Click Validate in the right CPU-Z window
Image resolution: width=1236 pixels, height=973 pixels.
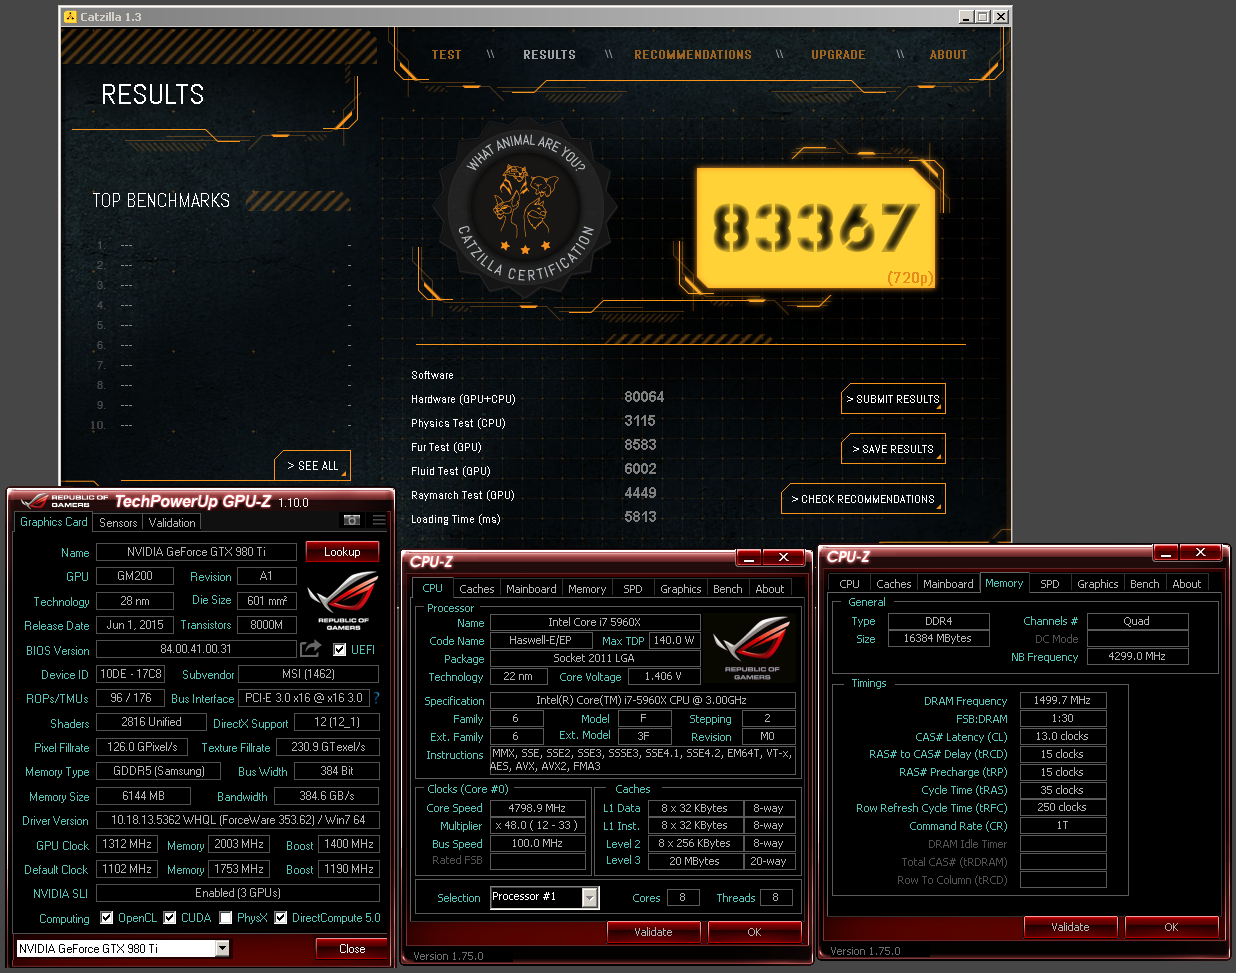[1070, 927]
